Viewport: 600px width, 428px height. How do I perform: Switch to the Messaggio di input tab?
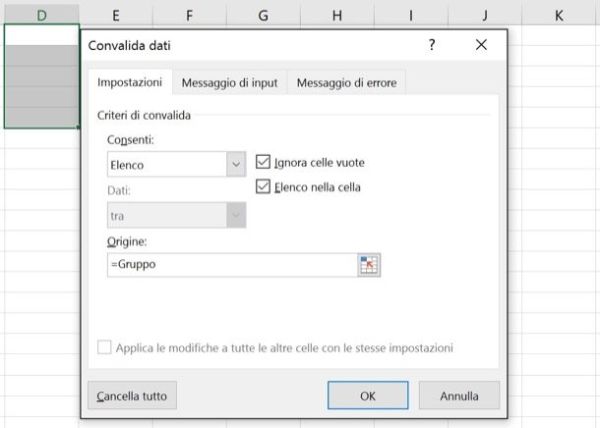click(x=229, y=83)
